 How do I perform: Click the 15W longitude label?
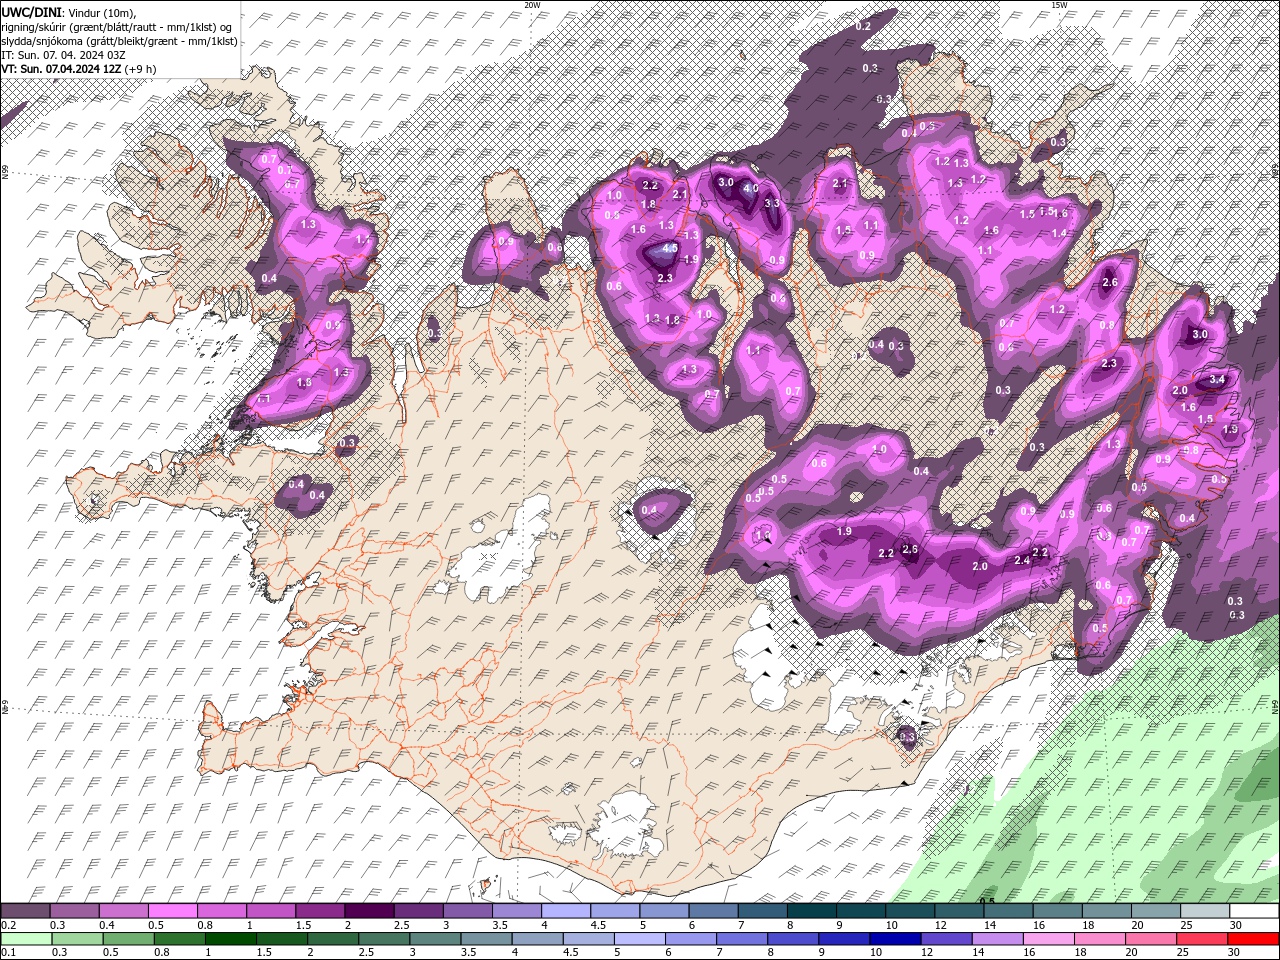(1059, 5)
